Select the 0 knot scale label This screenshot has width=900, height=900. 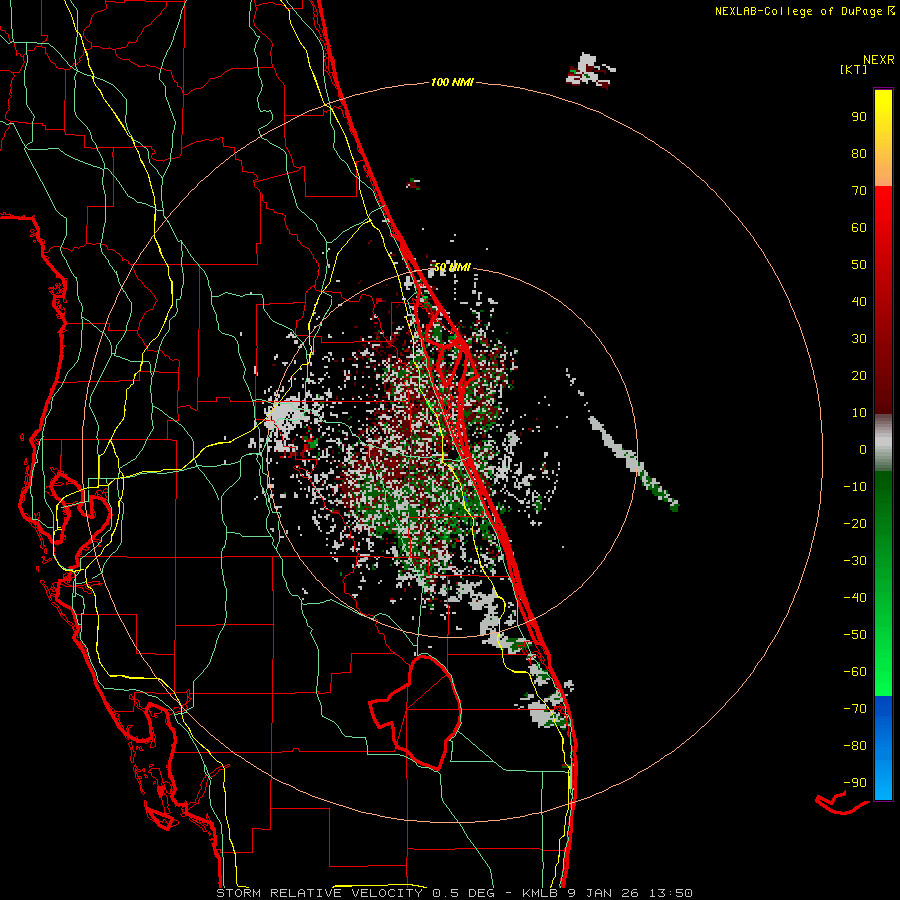(x=863, y=450)
